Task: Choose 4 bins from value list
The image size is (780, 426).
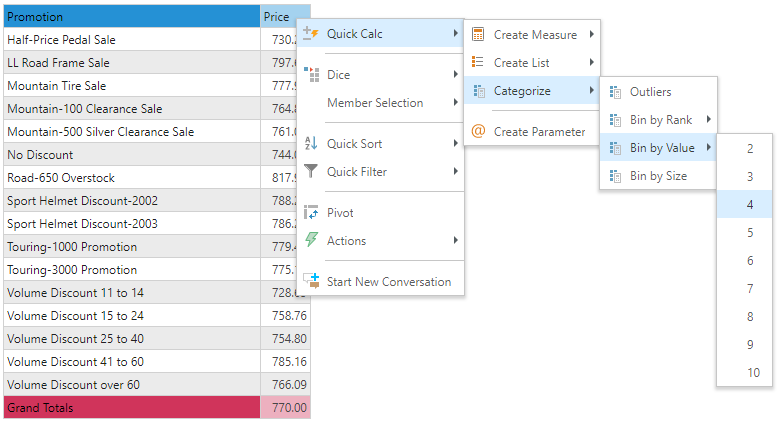Action: [x=750, y=205]
